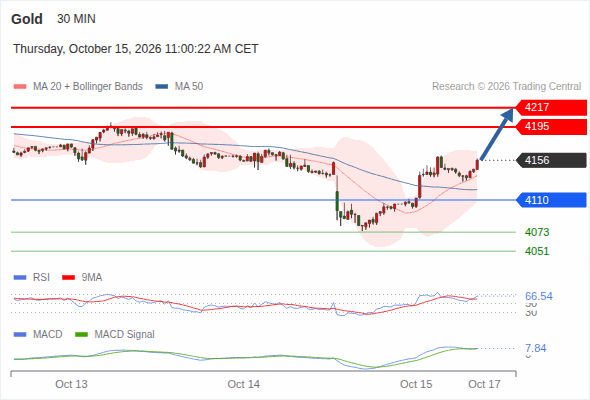The height and width of the screenshot is (400, 590).
Task: Click the blue 4110 pivot label
Action: (551, 200)
